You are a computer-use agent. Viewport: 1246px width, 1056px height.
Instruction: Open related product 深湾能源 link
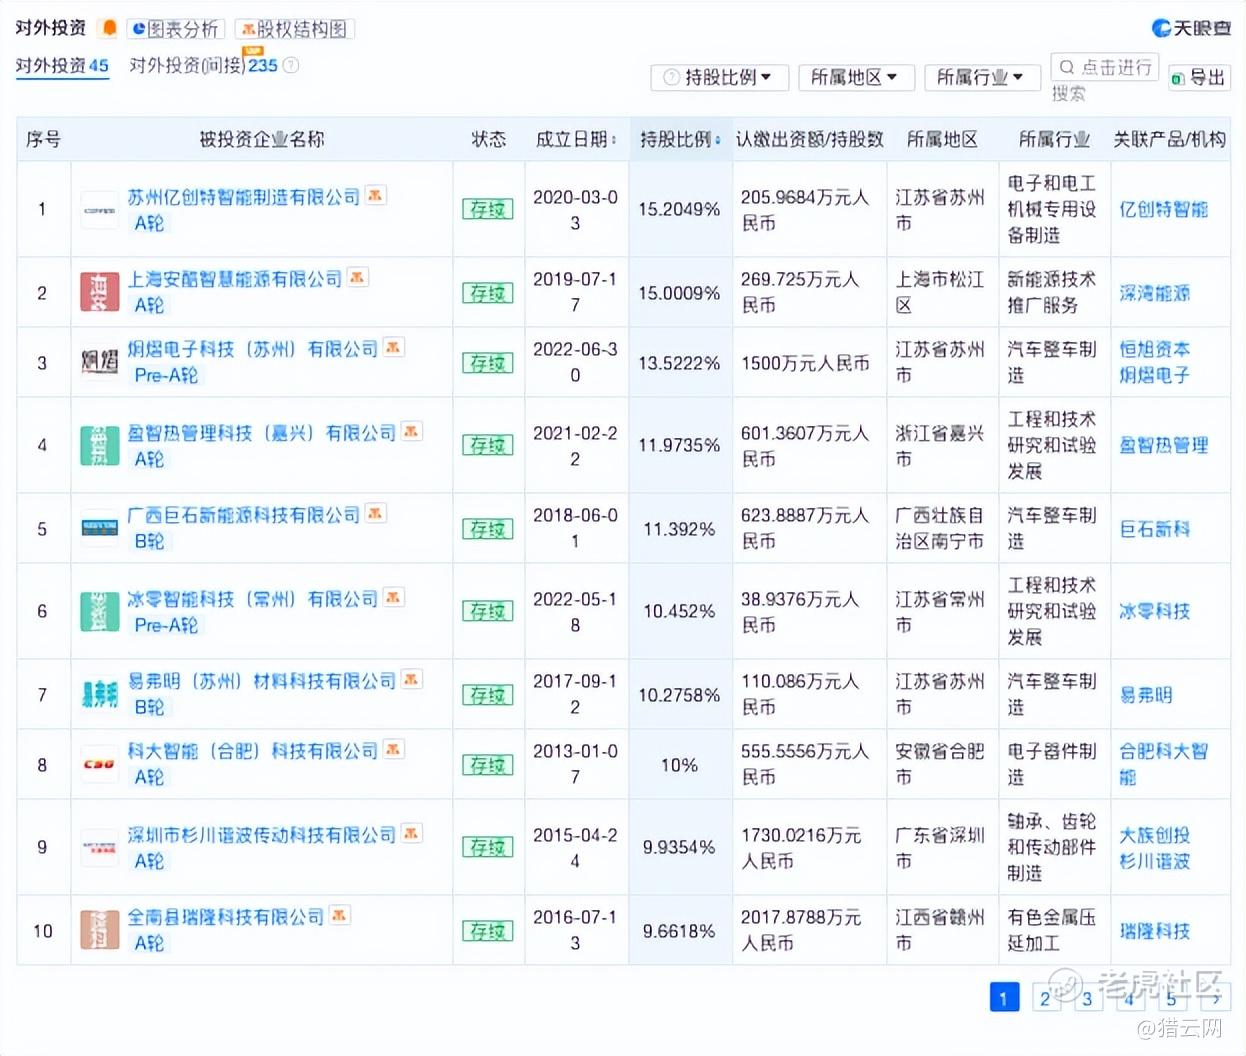coord(1154,293)
